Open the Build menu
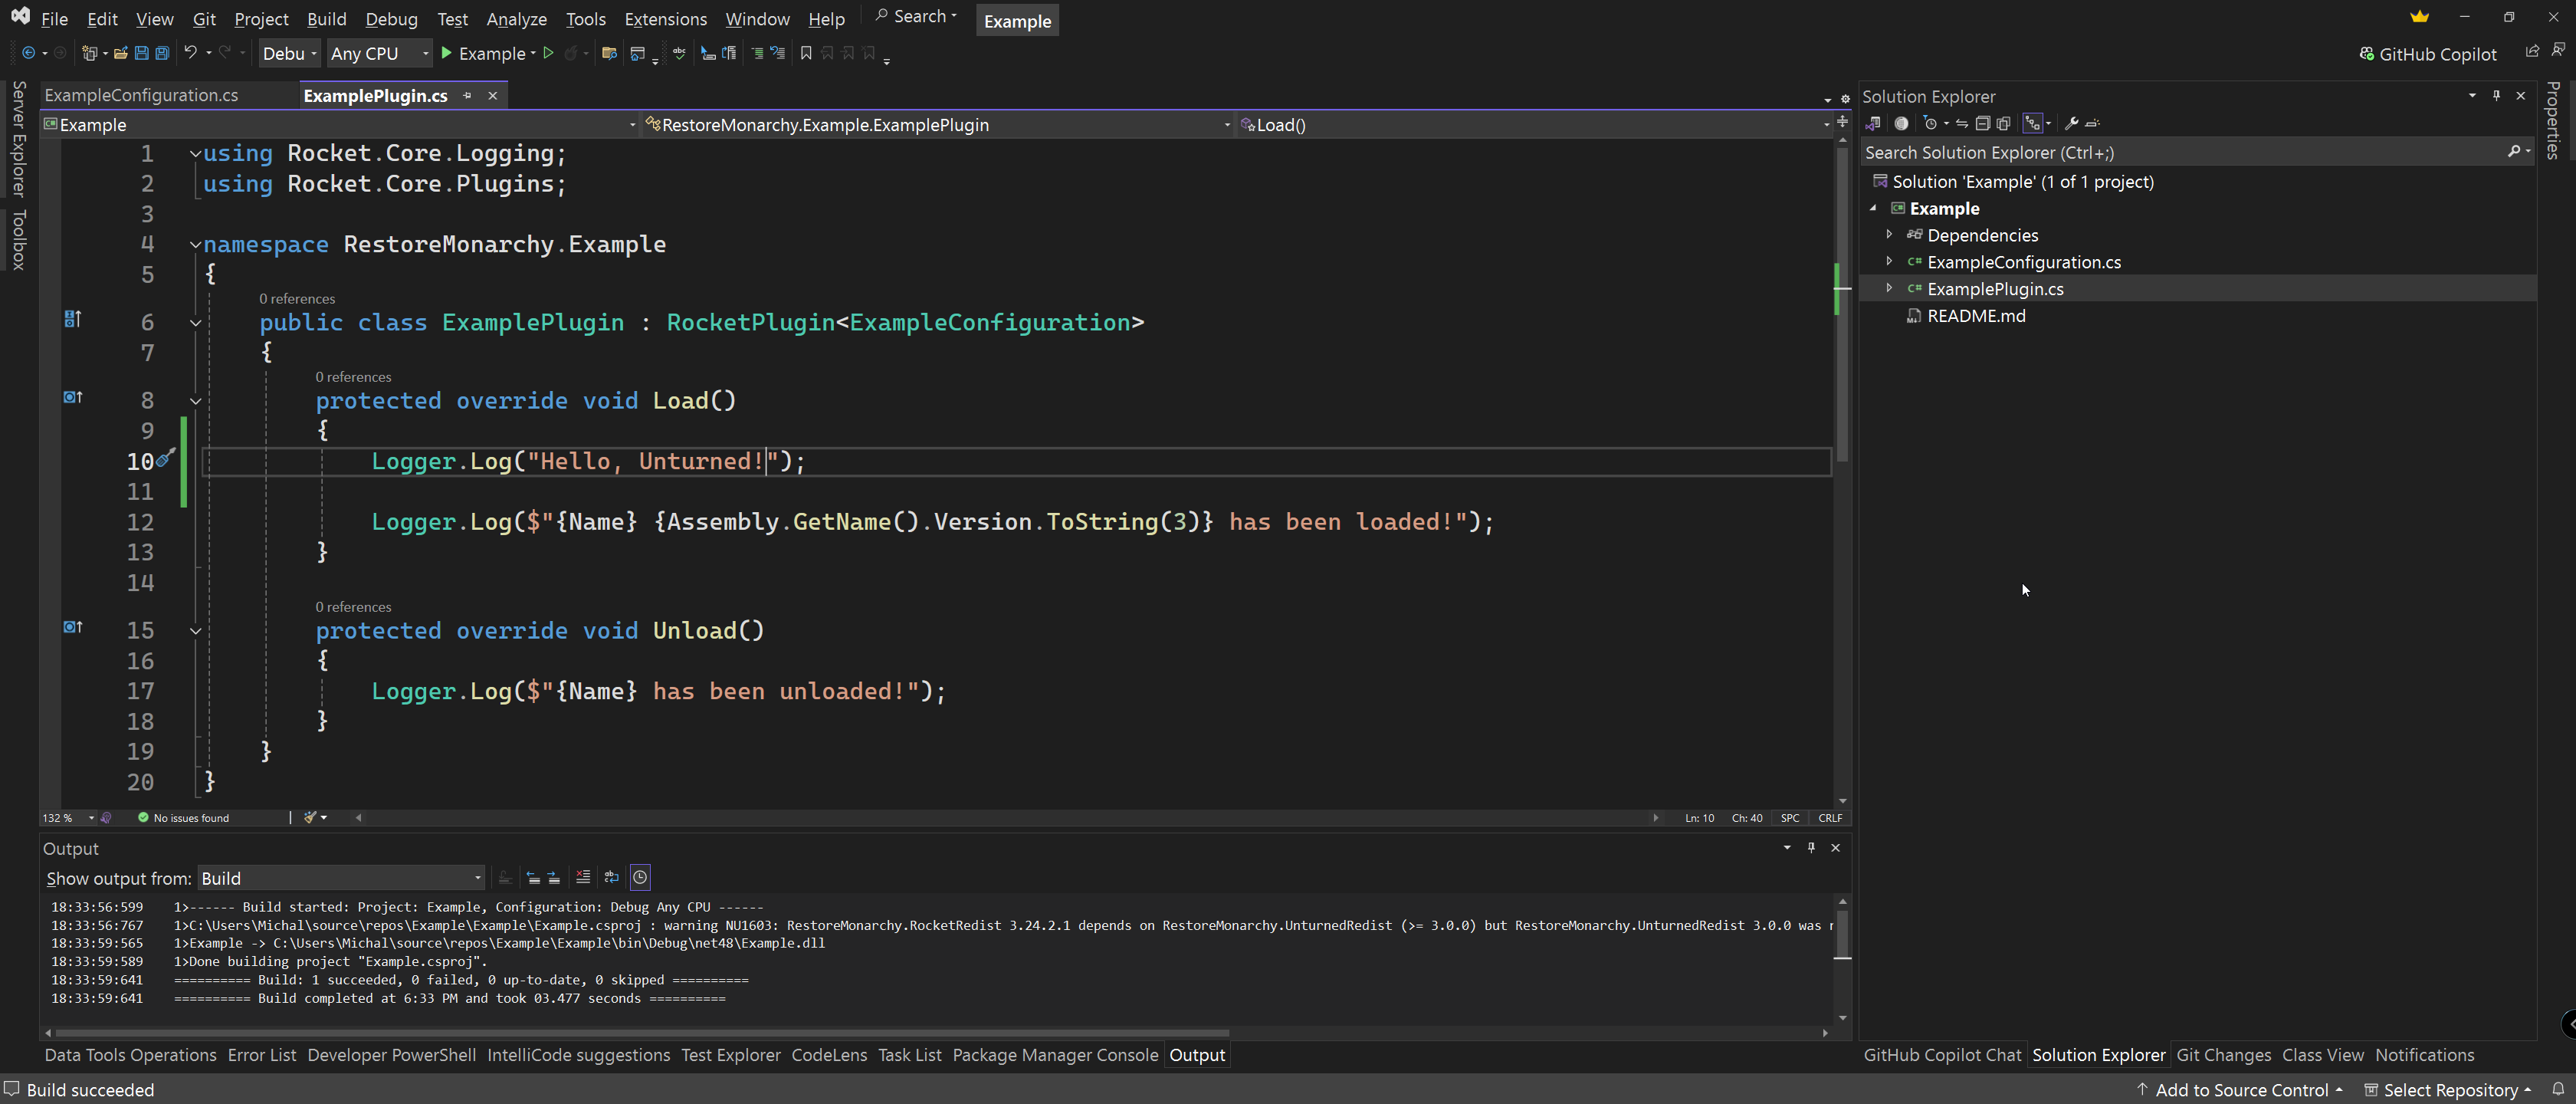The width and height of the screenshot is (2576, 1104). pyautogui.click(x=326, y=19)
